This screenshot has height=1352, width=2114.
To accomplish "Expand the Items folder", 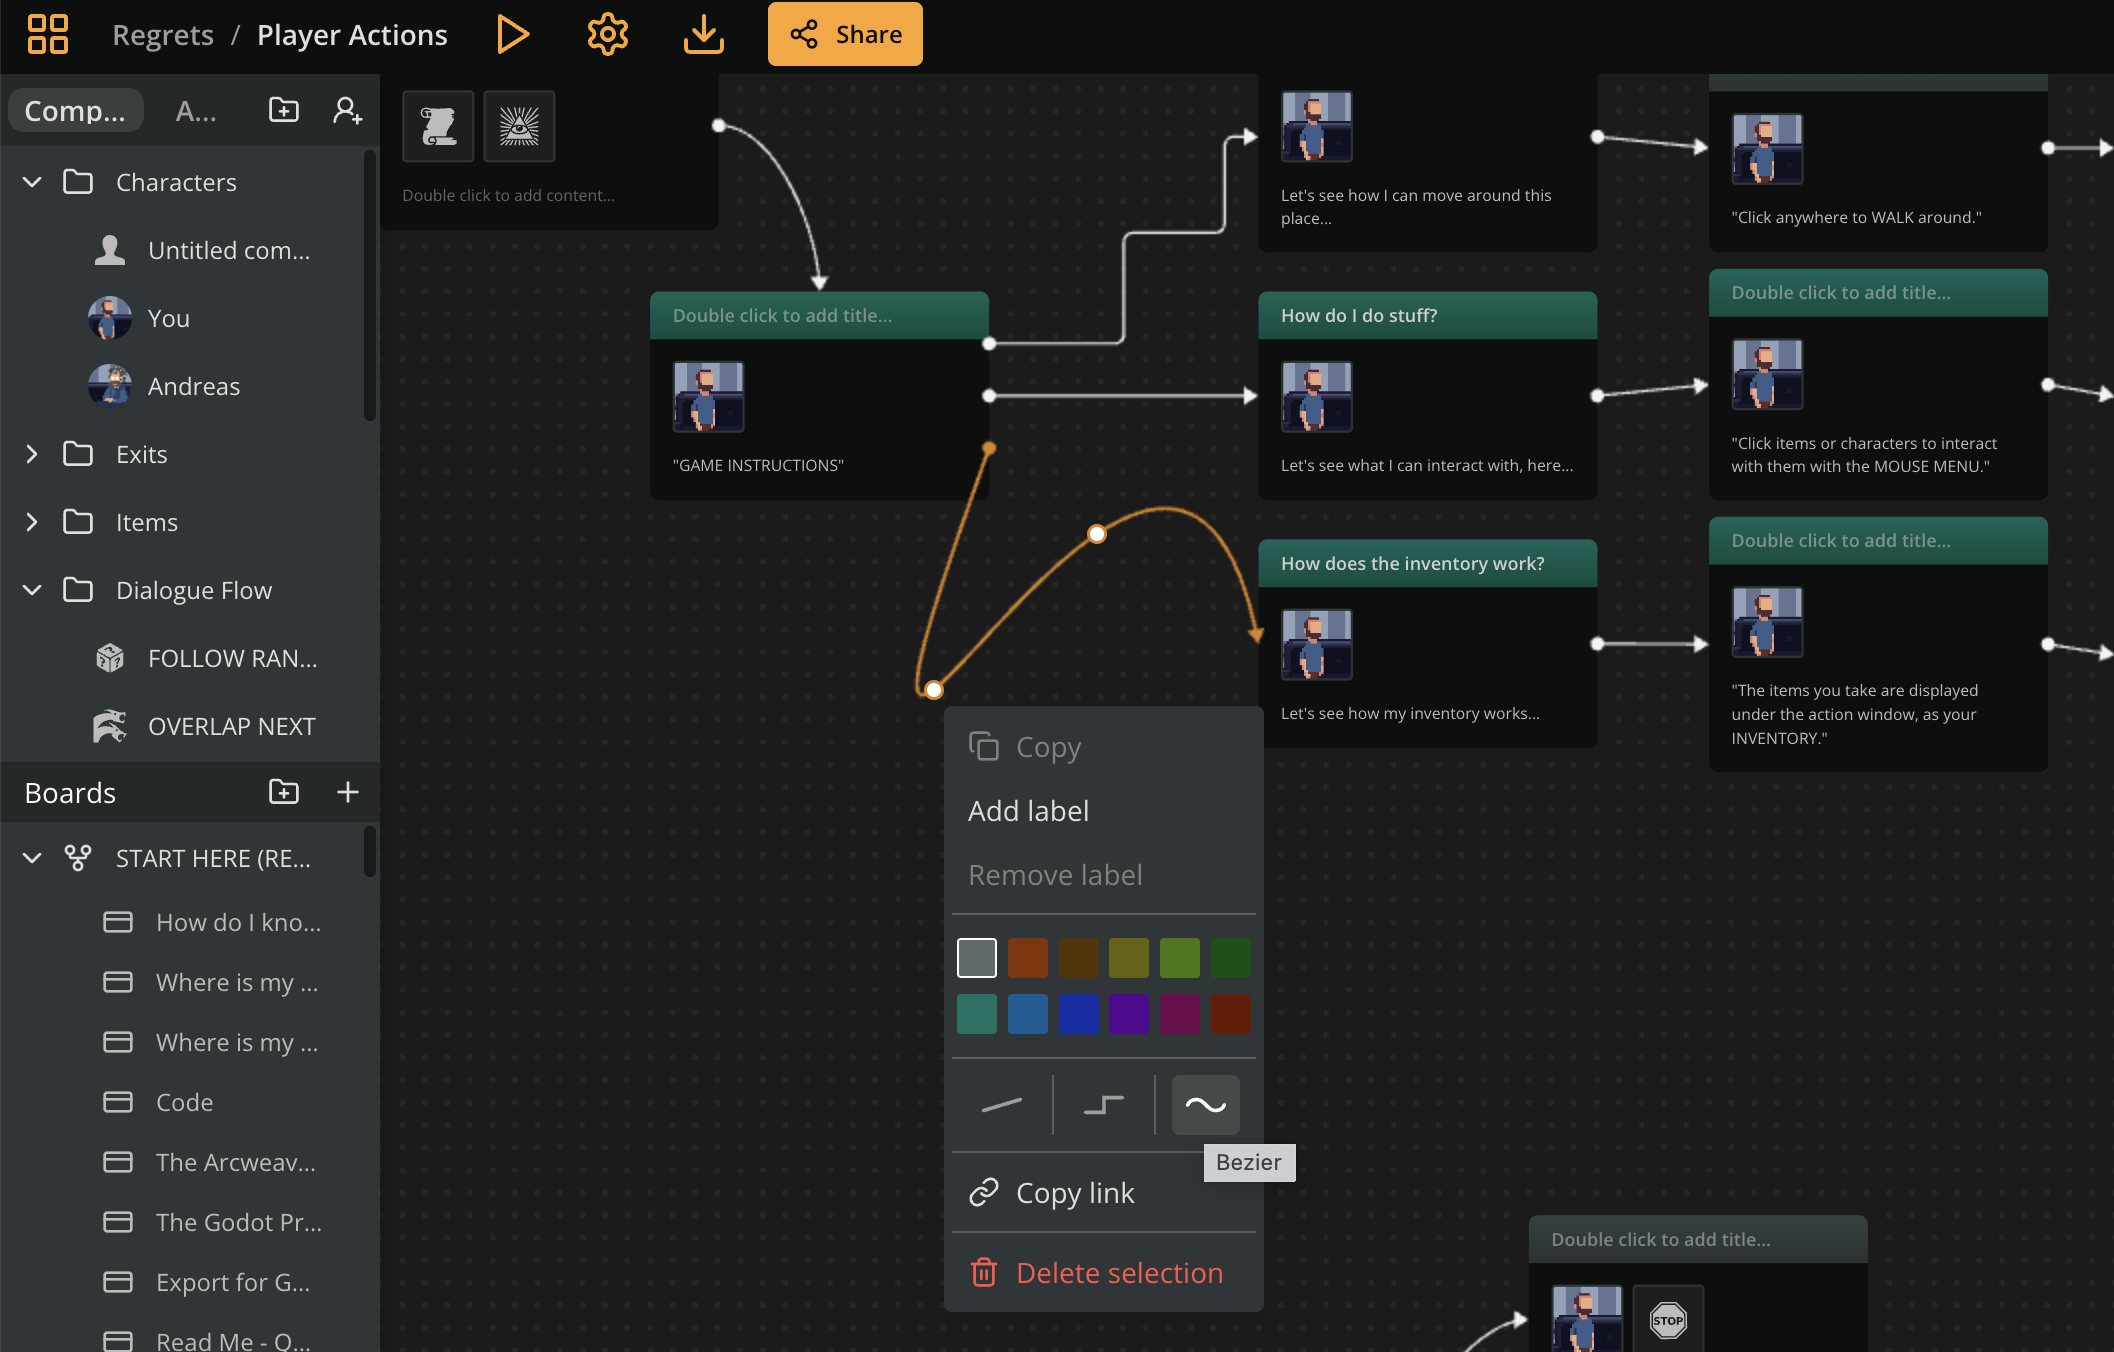I will 32,522.
